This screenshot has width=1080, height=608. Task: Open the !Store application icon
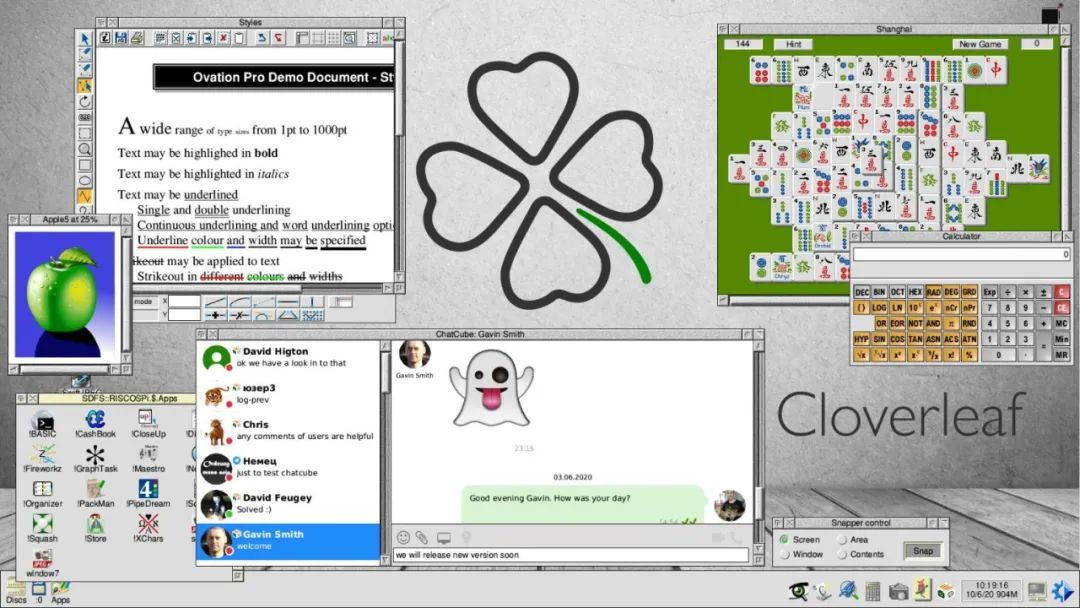(x=95, y=529)
